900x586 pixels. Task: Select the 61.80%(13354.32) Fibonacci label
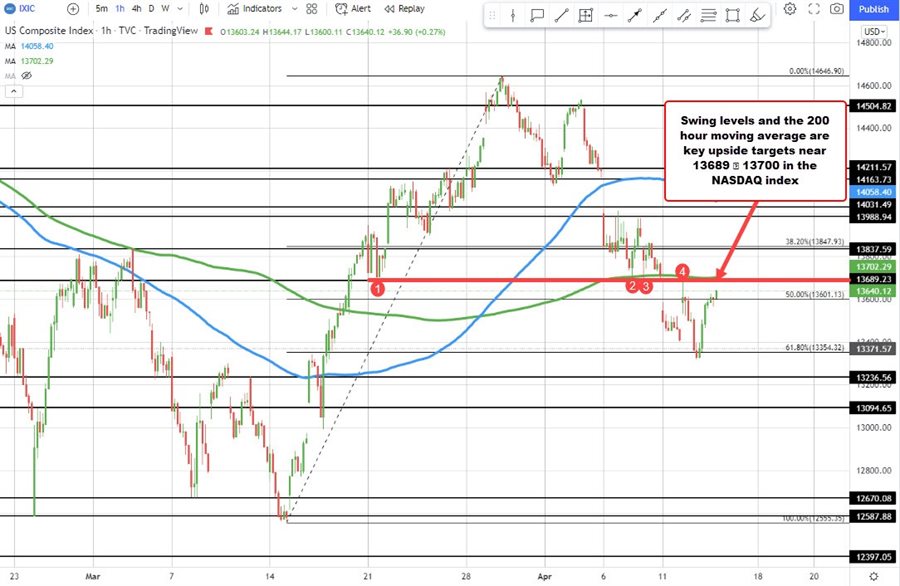(814, 347)
